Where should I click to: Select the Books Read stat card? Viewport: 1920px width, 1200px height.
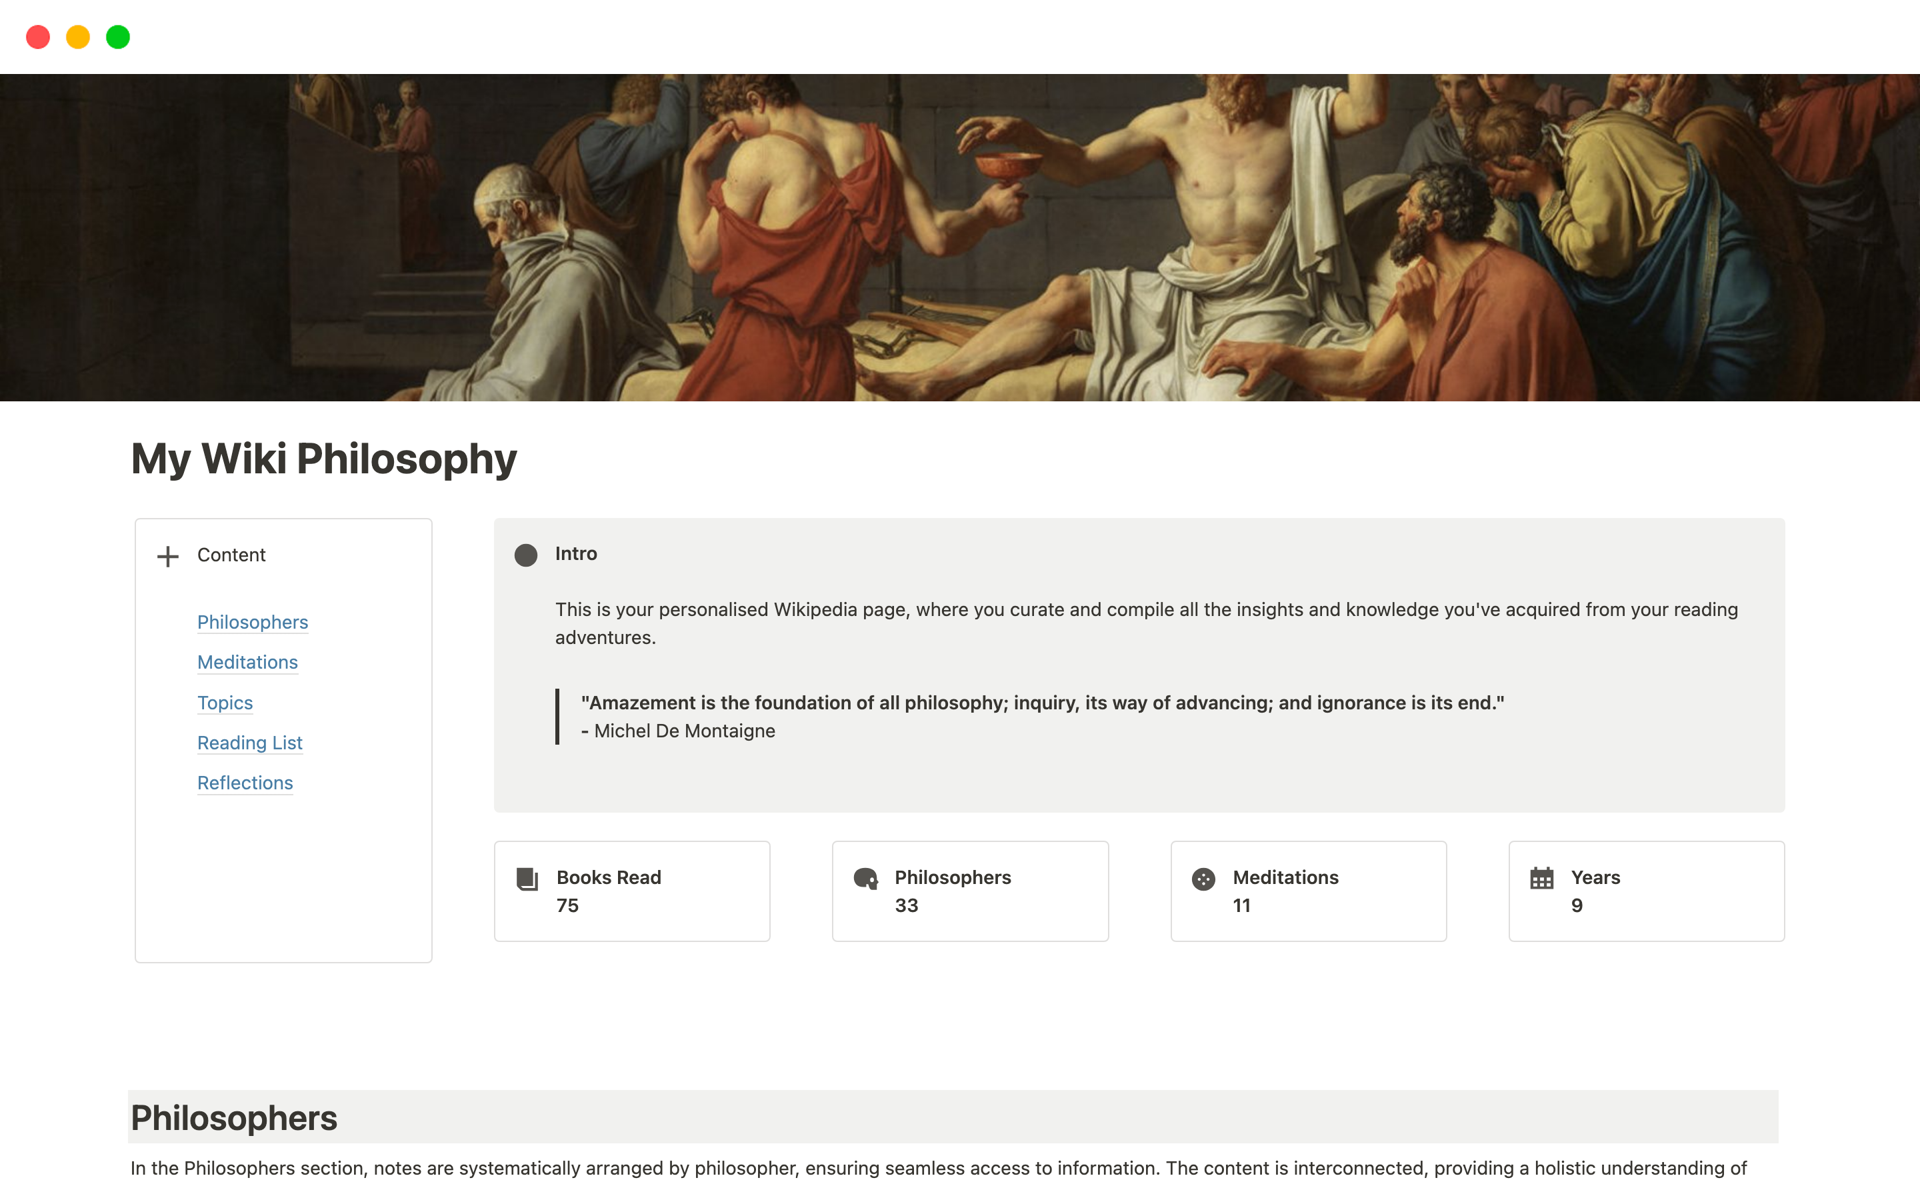click(x=632, y=891)
